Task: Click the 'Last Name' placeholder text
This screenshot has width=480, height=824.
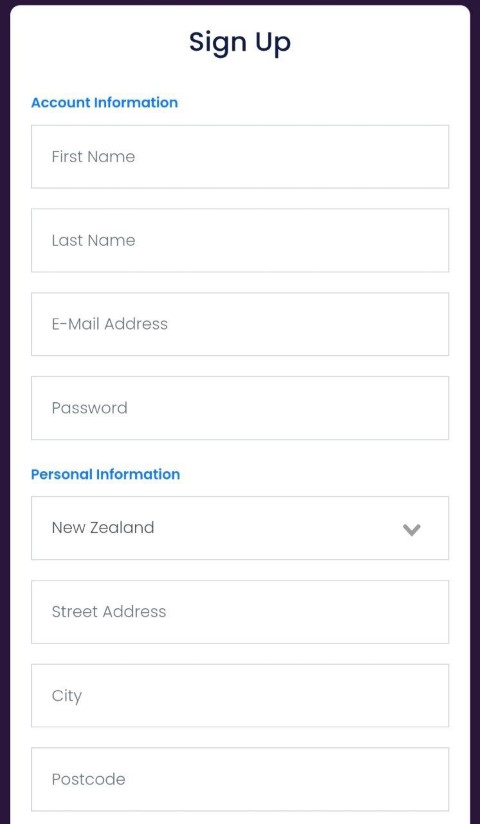Action: pyautogui.click(x=93, y=240)
